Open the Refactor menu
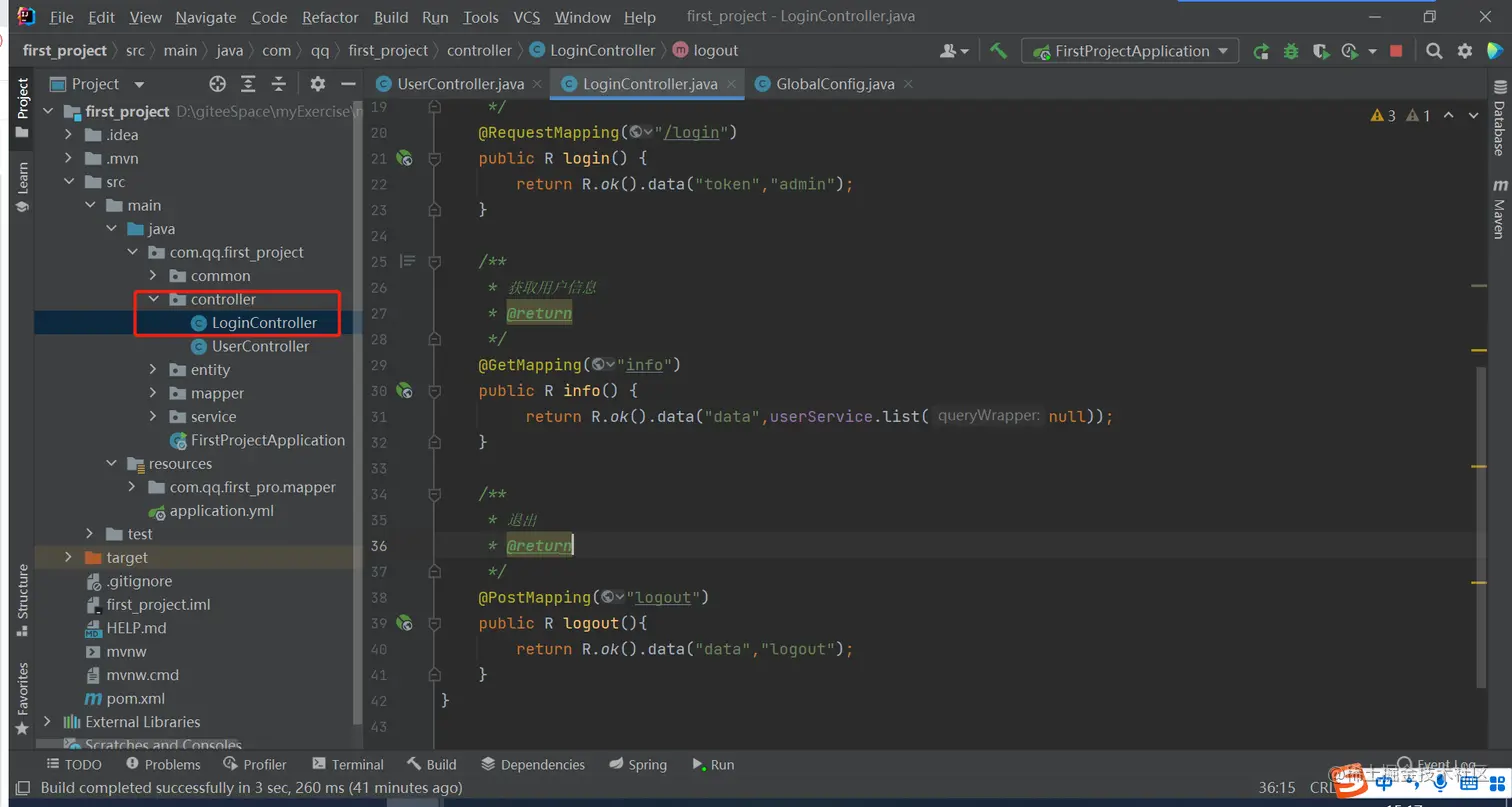 (330, 17)
